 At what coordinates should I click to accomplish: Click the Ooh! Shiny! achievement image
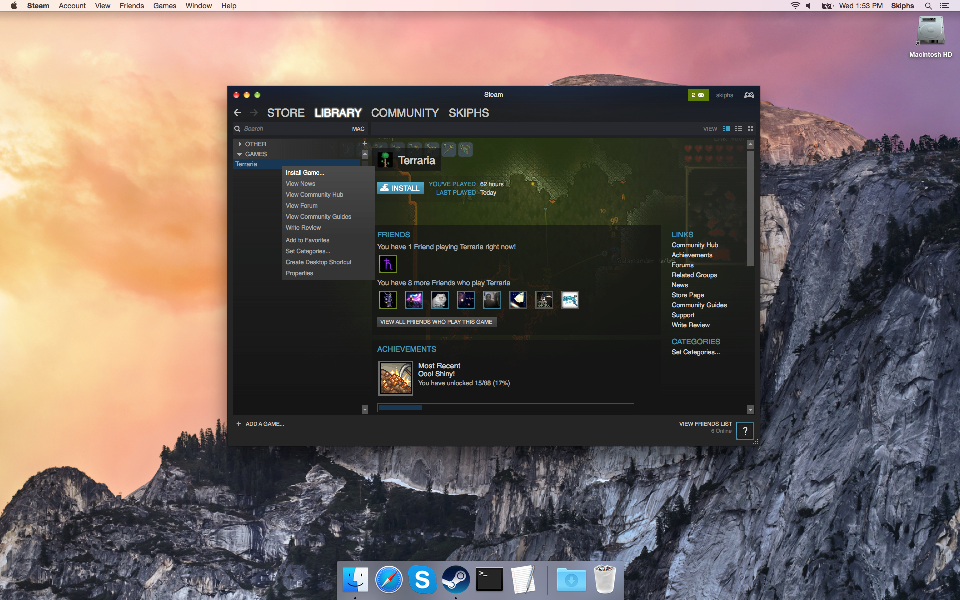tap(396, 378)
